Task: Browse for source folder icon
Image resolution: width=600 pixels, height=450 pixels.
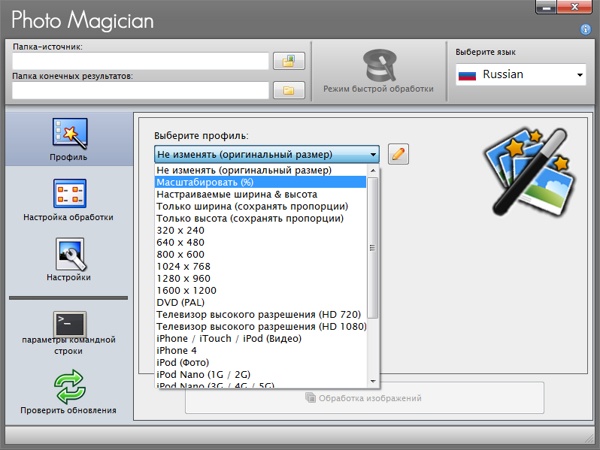Action: pyautogui.click(x=288, y=61)
